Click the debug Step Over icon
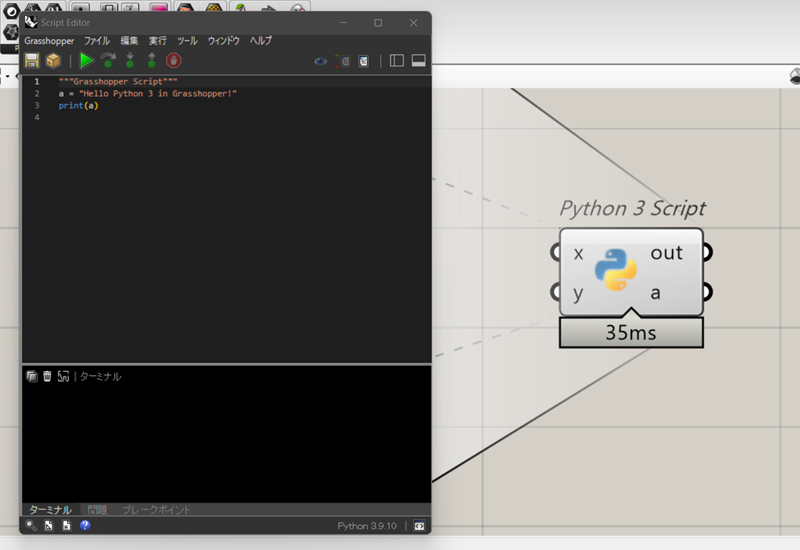 pos(108,61)
